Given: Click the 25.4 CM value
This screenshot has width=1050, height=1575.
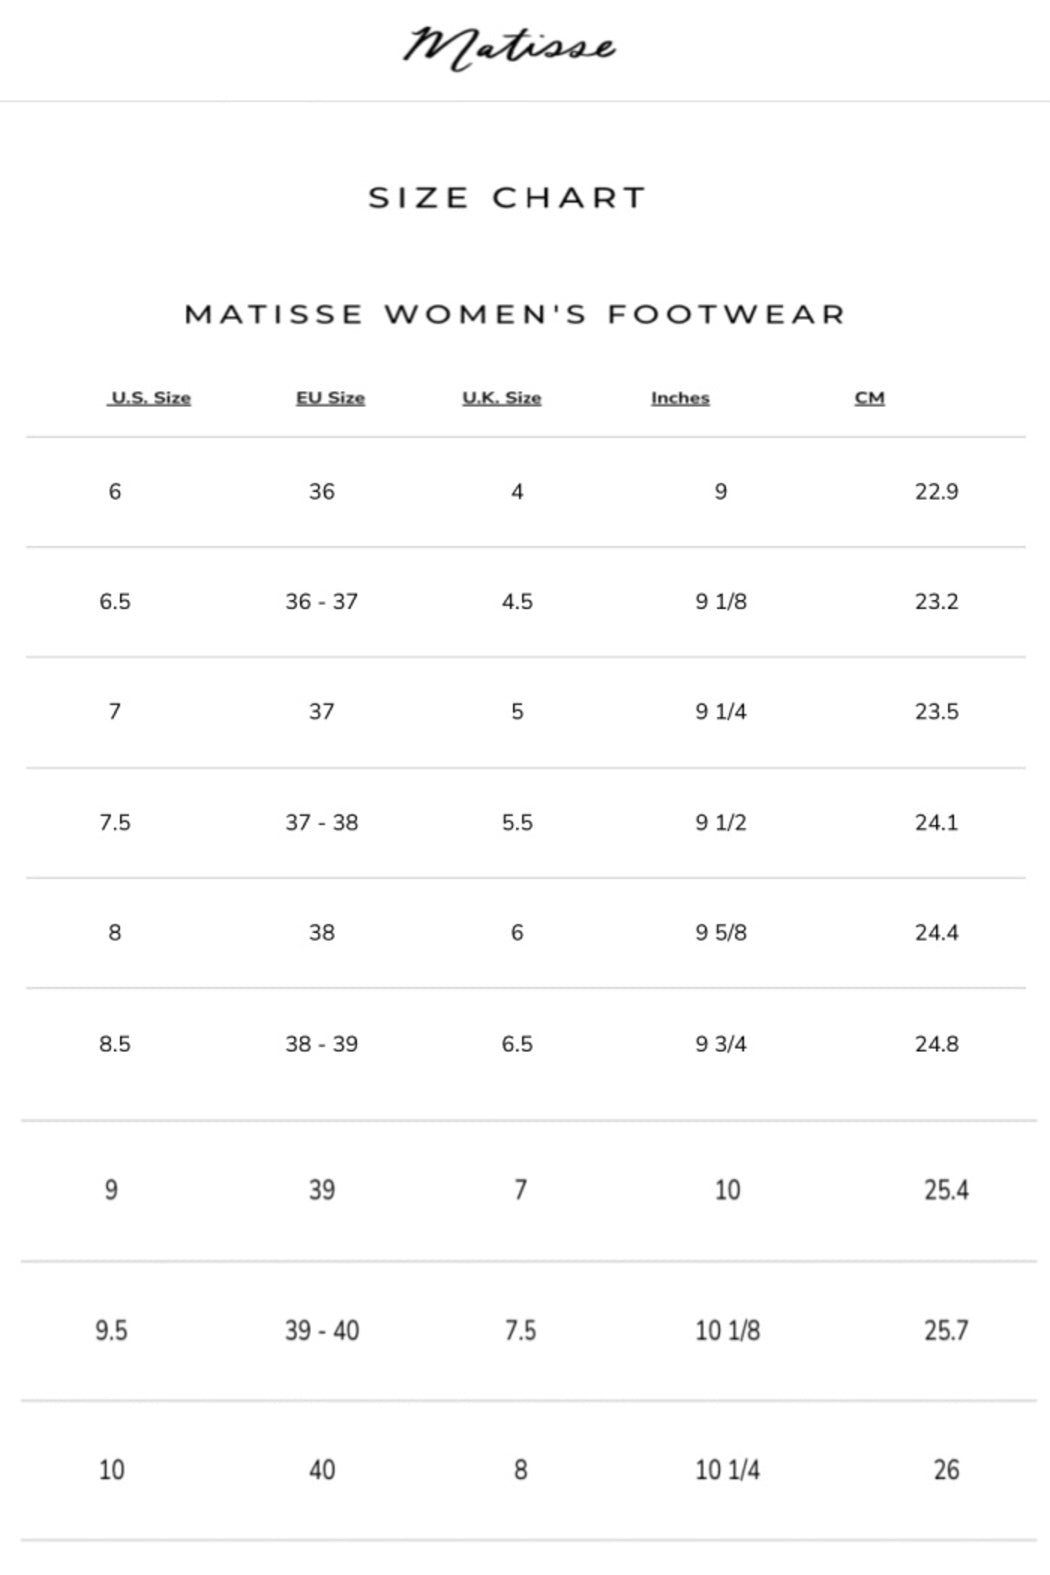Looking at the screenshot, I should (x=946, y=1190).
